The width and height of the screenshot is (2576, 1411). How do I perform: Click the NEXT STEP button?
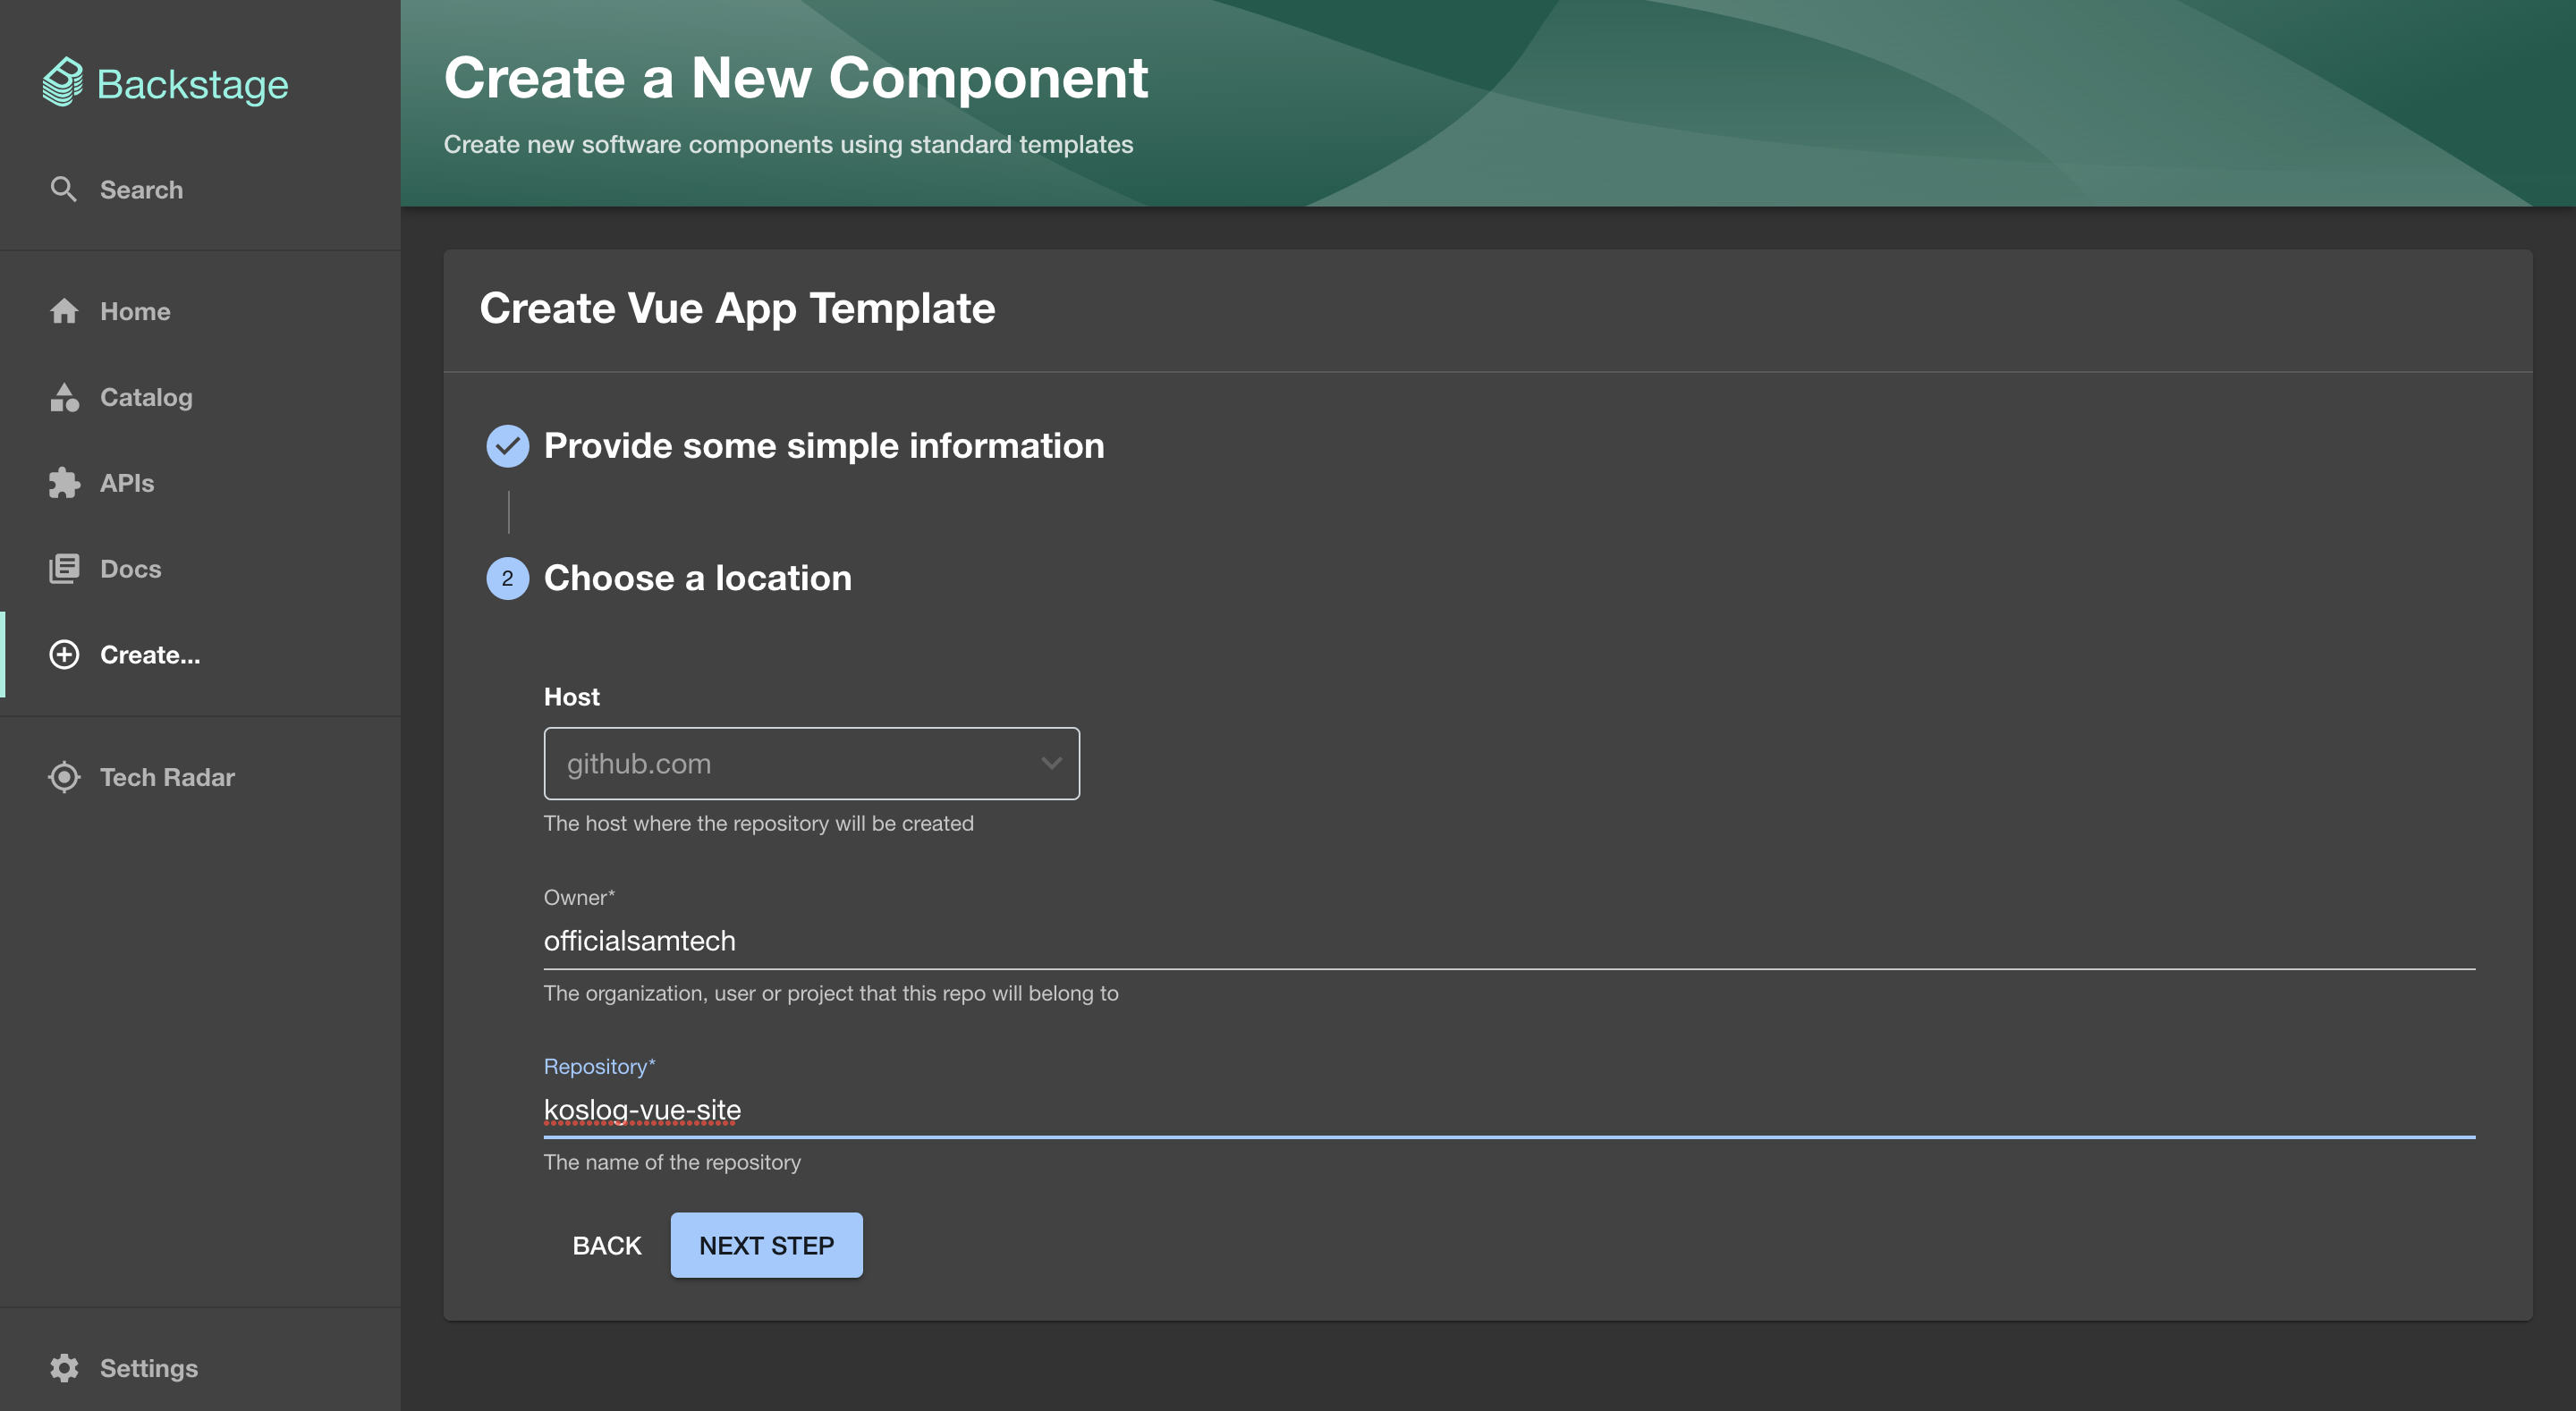tap(767, 1244)
